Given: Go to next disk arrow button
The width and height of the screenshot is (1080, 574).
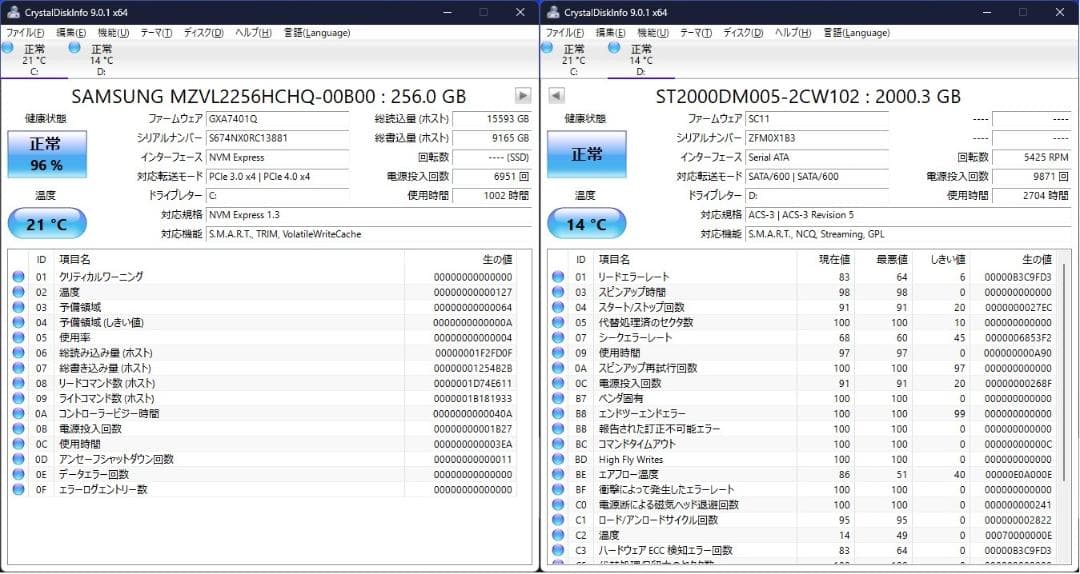Looking at the screenshot, I should click(x=523, y=96).
